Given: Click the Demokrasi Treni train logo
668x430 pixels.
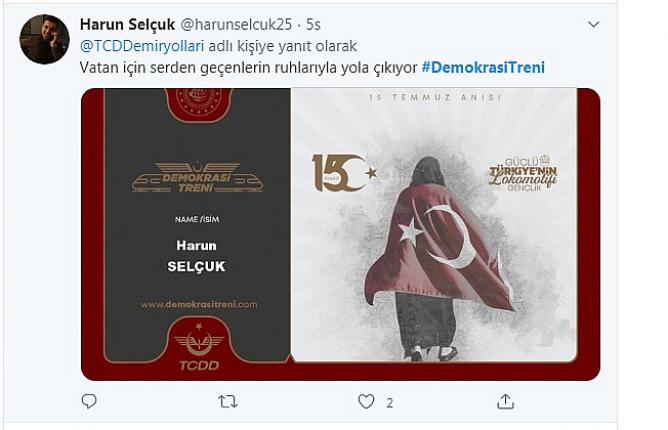Looking at the screenshot, I should tap(197, 178).
